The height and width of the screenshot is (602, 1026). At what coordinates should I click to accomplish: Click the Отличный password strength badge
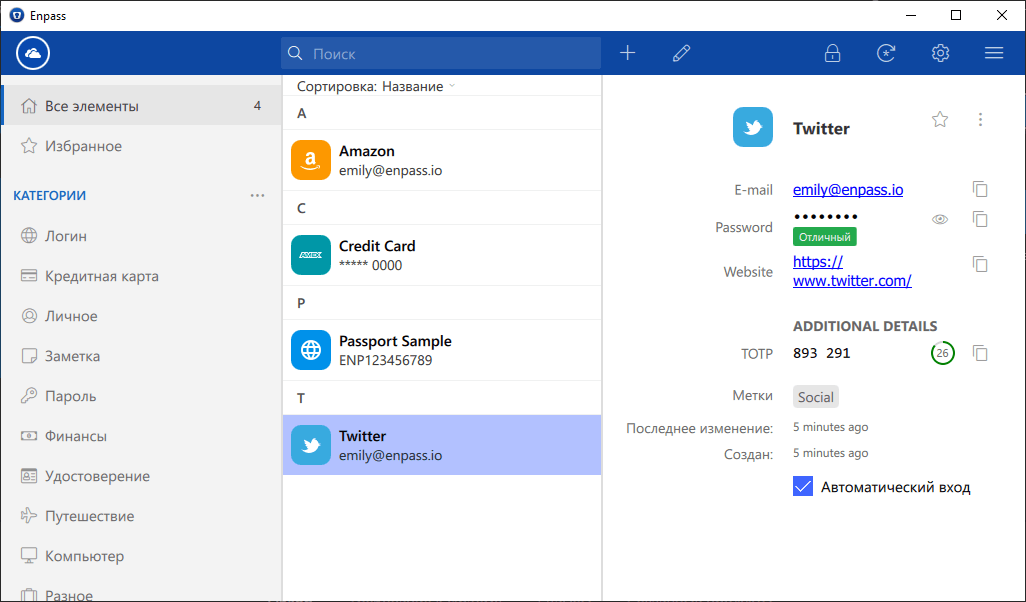[x=824, y=237]
